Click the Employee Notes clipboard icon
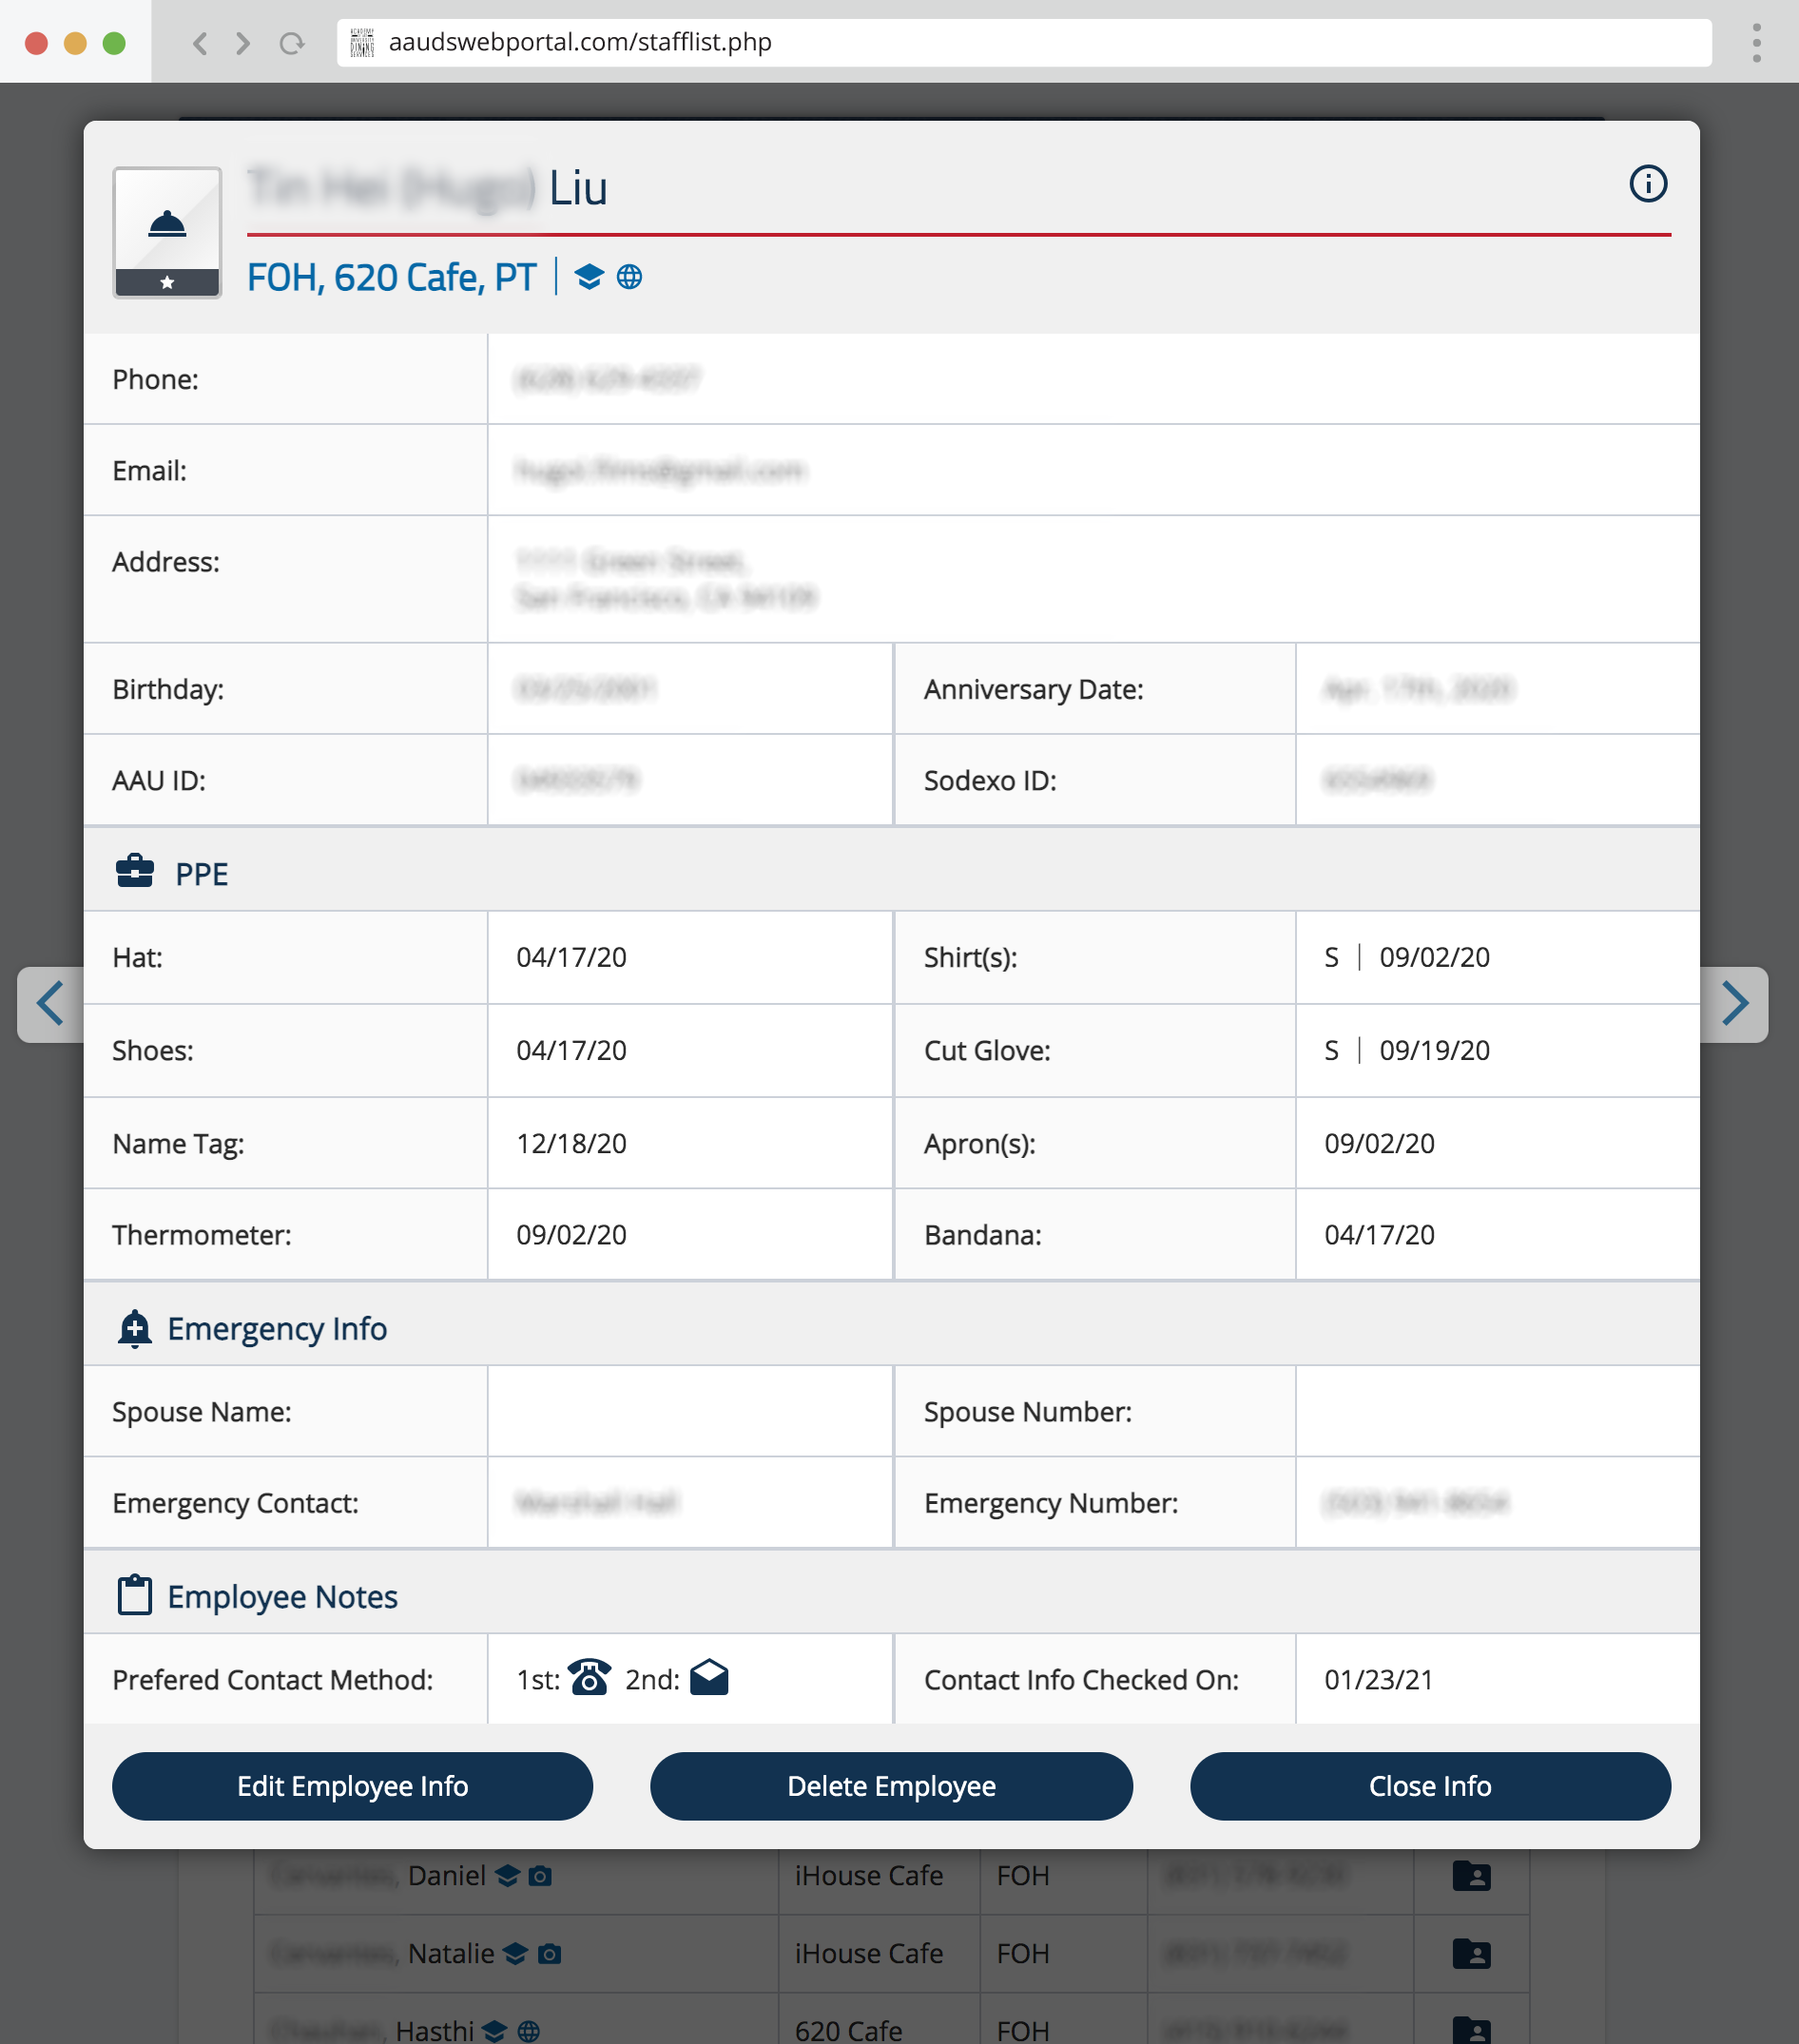1799x2044 pixels. [x=135, y=1595]
